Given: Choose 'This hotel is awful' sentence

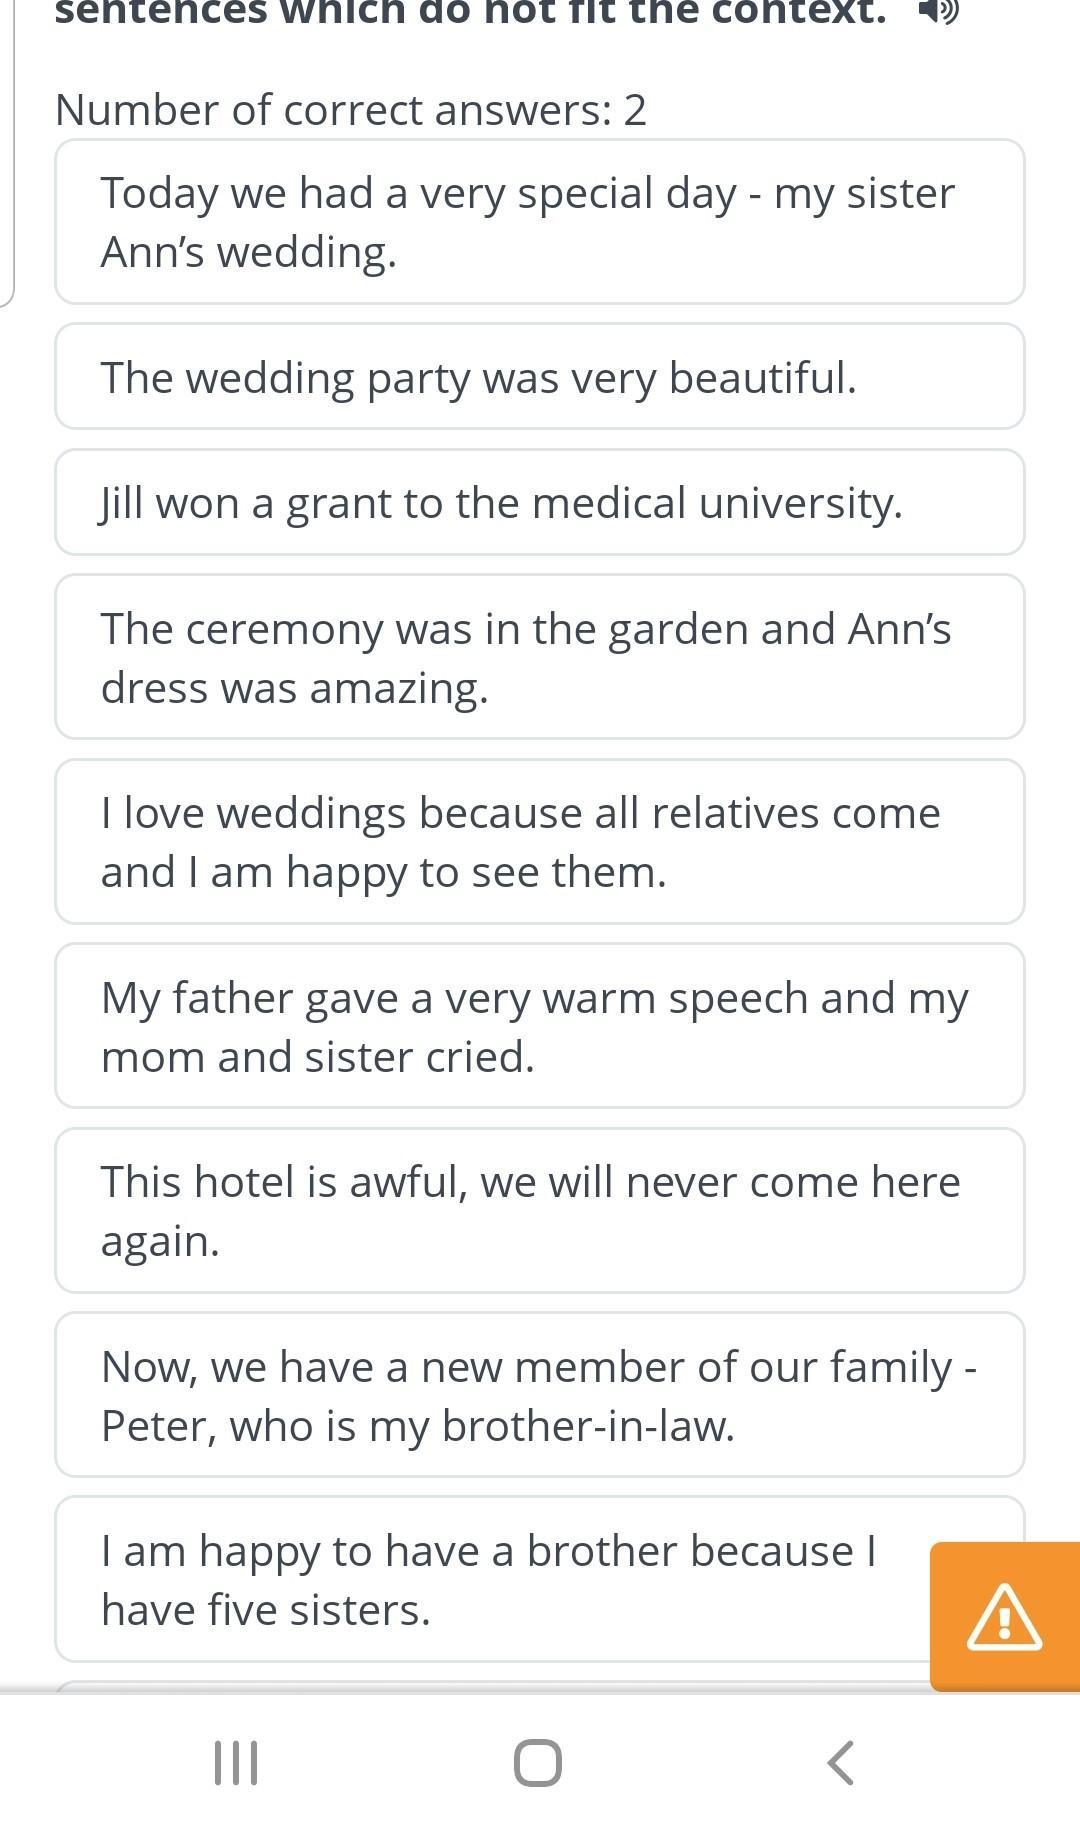Looking at the screenshot, I should click(x=540, y=1211).
